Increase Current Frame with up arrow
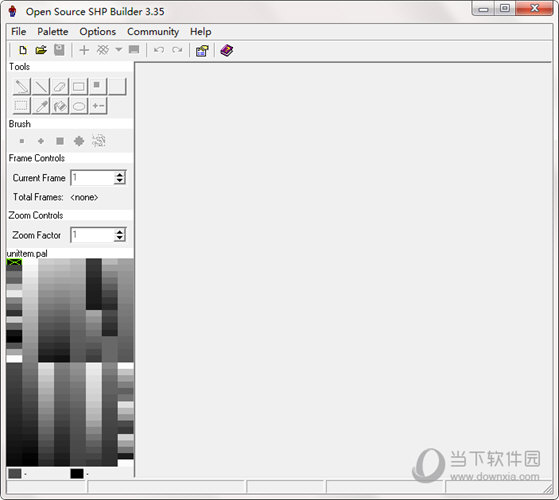 click(x=120, y=175)
